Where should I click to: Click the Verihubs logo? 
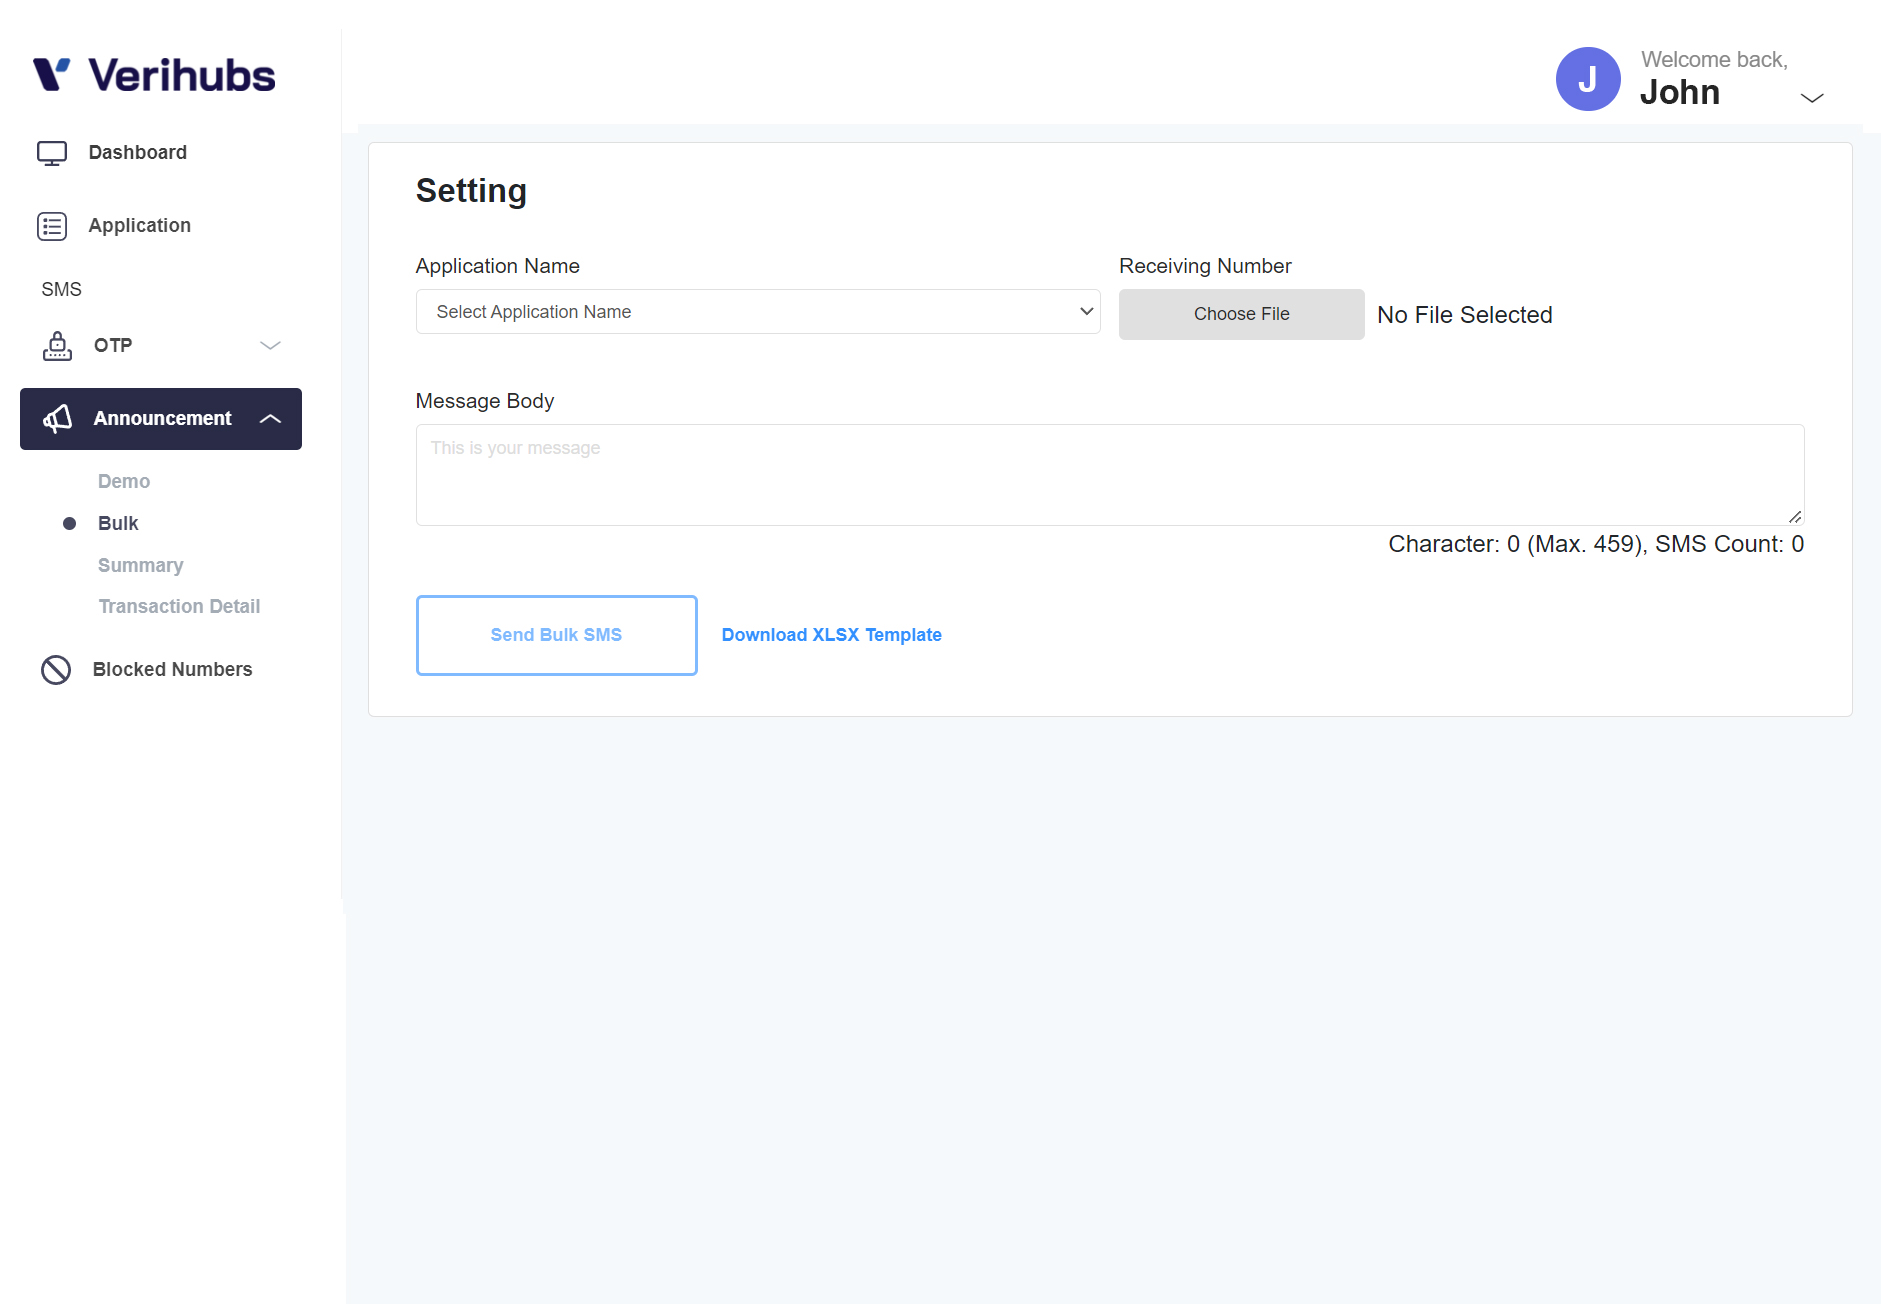coord(154,75)
